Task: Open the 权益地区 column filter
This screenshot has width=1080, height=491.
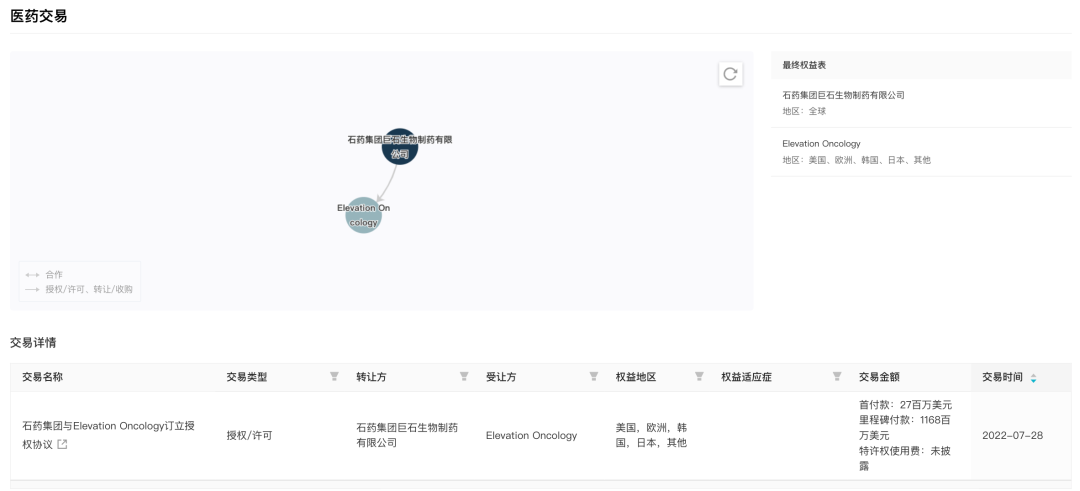Action: click(699, 377)
